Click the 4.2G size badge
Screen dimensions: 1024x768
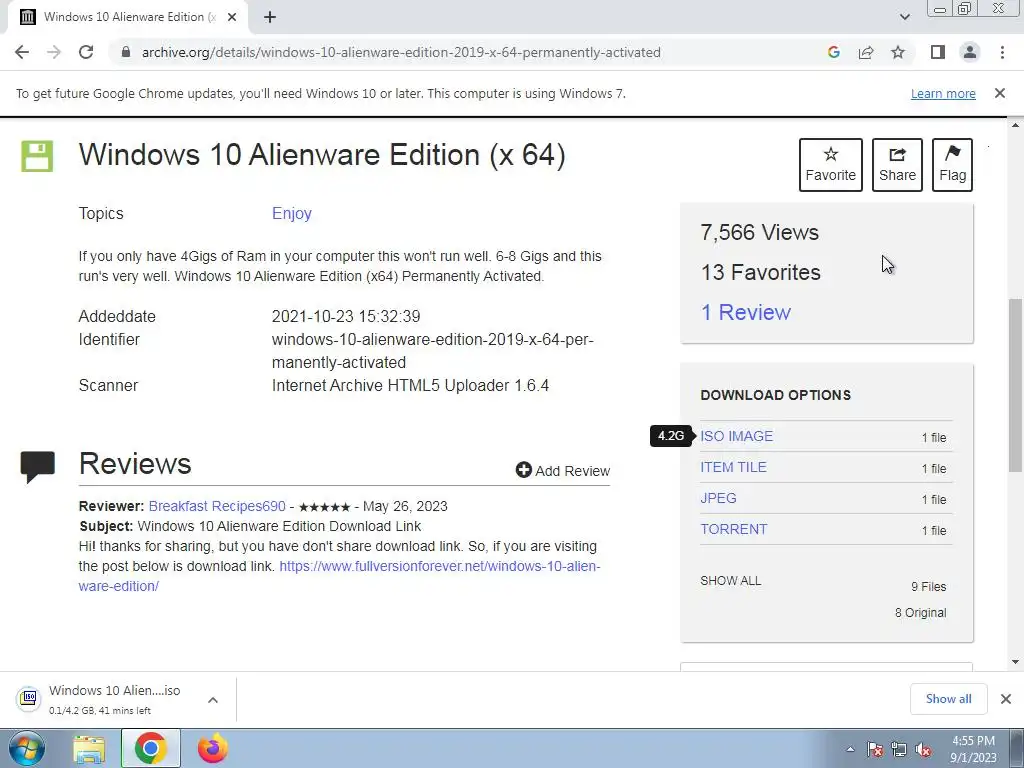click(671, 436)
